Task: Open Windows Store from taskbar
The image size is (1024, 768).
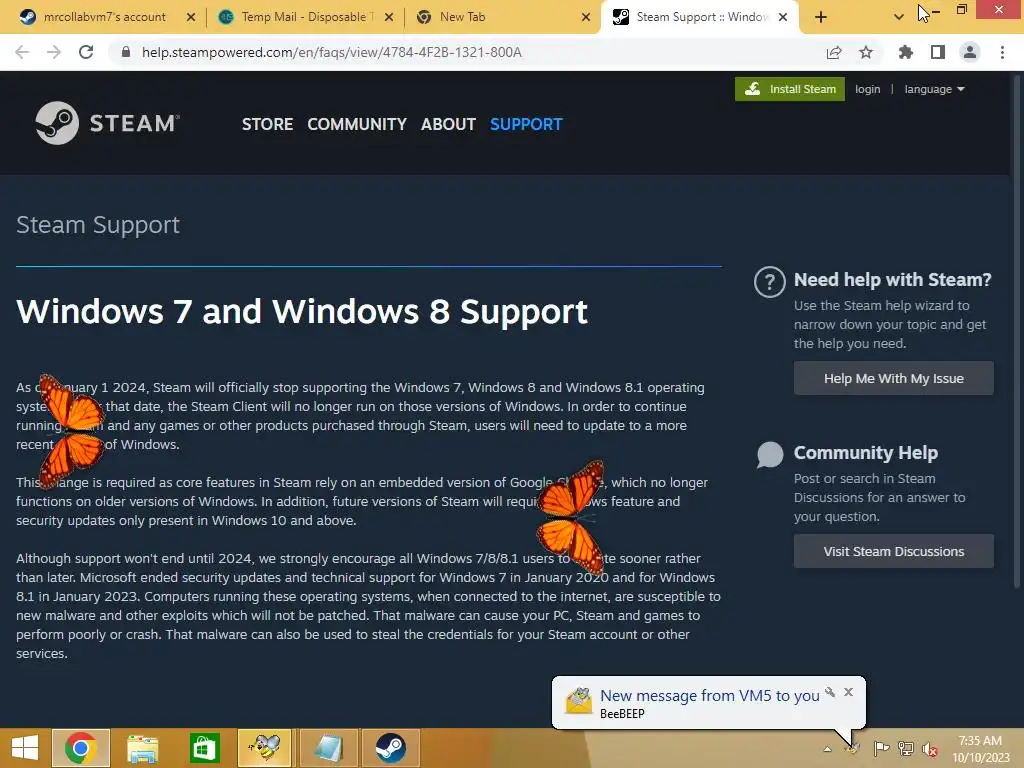Action: [204, 748]
